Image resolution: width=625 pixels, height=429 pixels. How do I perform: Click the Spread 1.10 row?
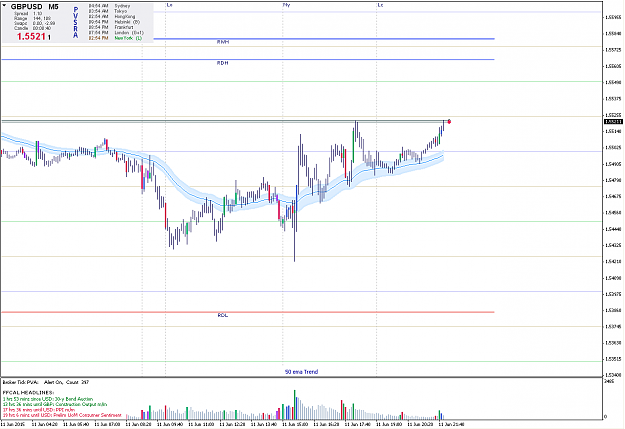(28, 14)
